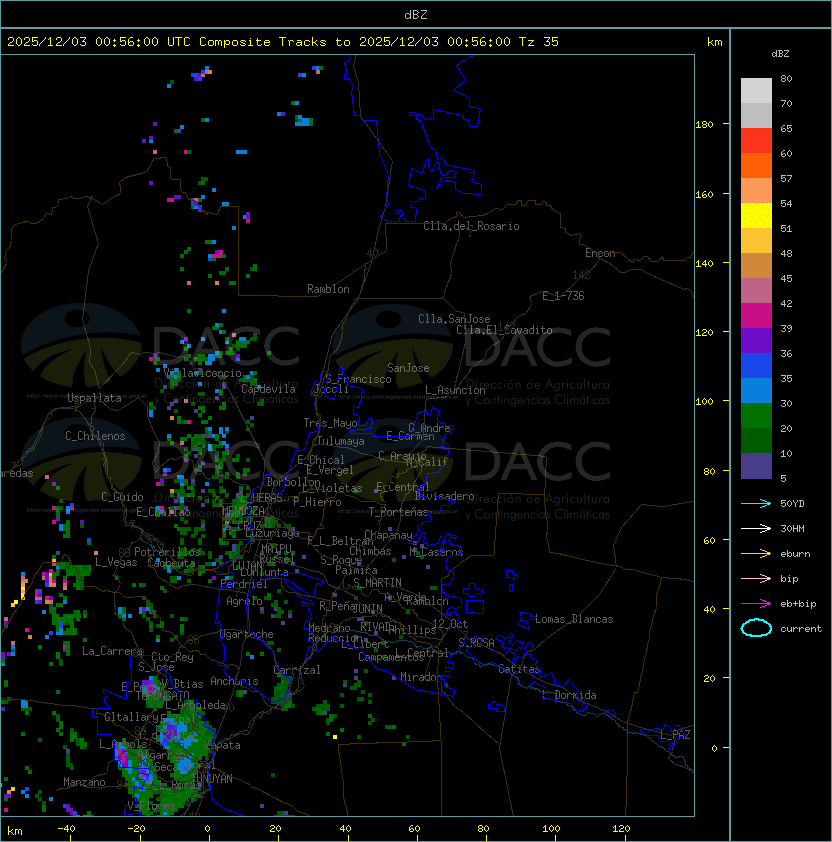Pick the dark green 20 dBZ swatch

tap(756, 440)
